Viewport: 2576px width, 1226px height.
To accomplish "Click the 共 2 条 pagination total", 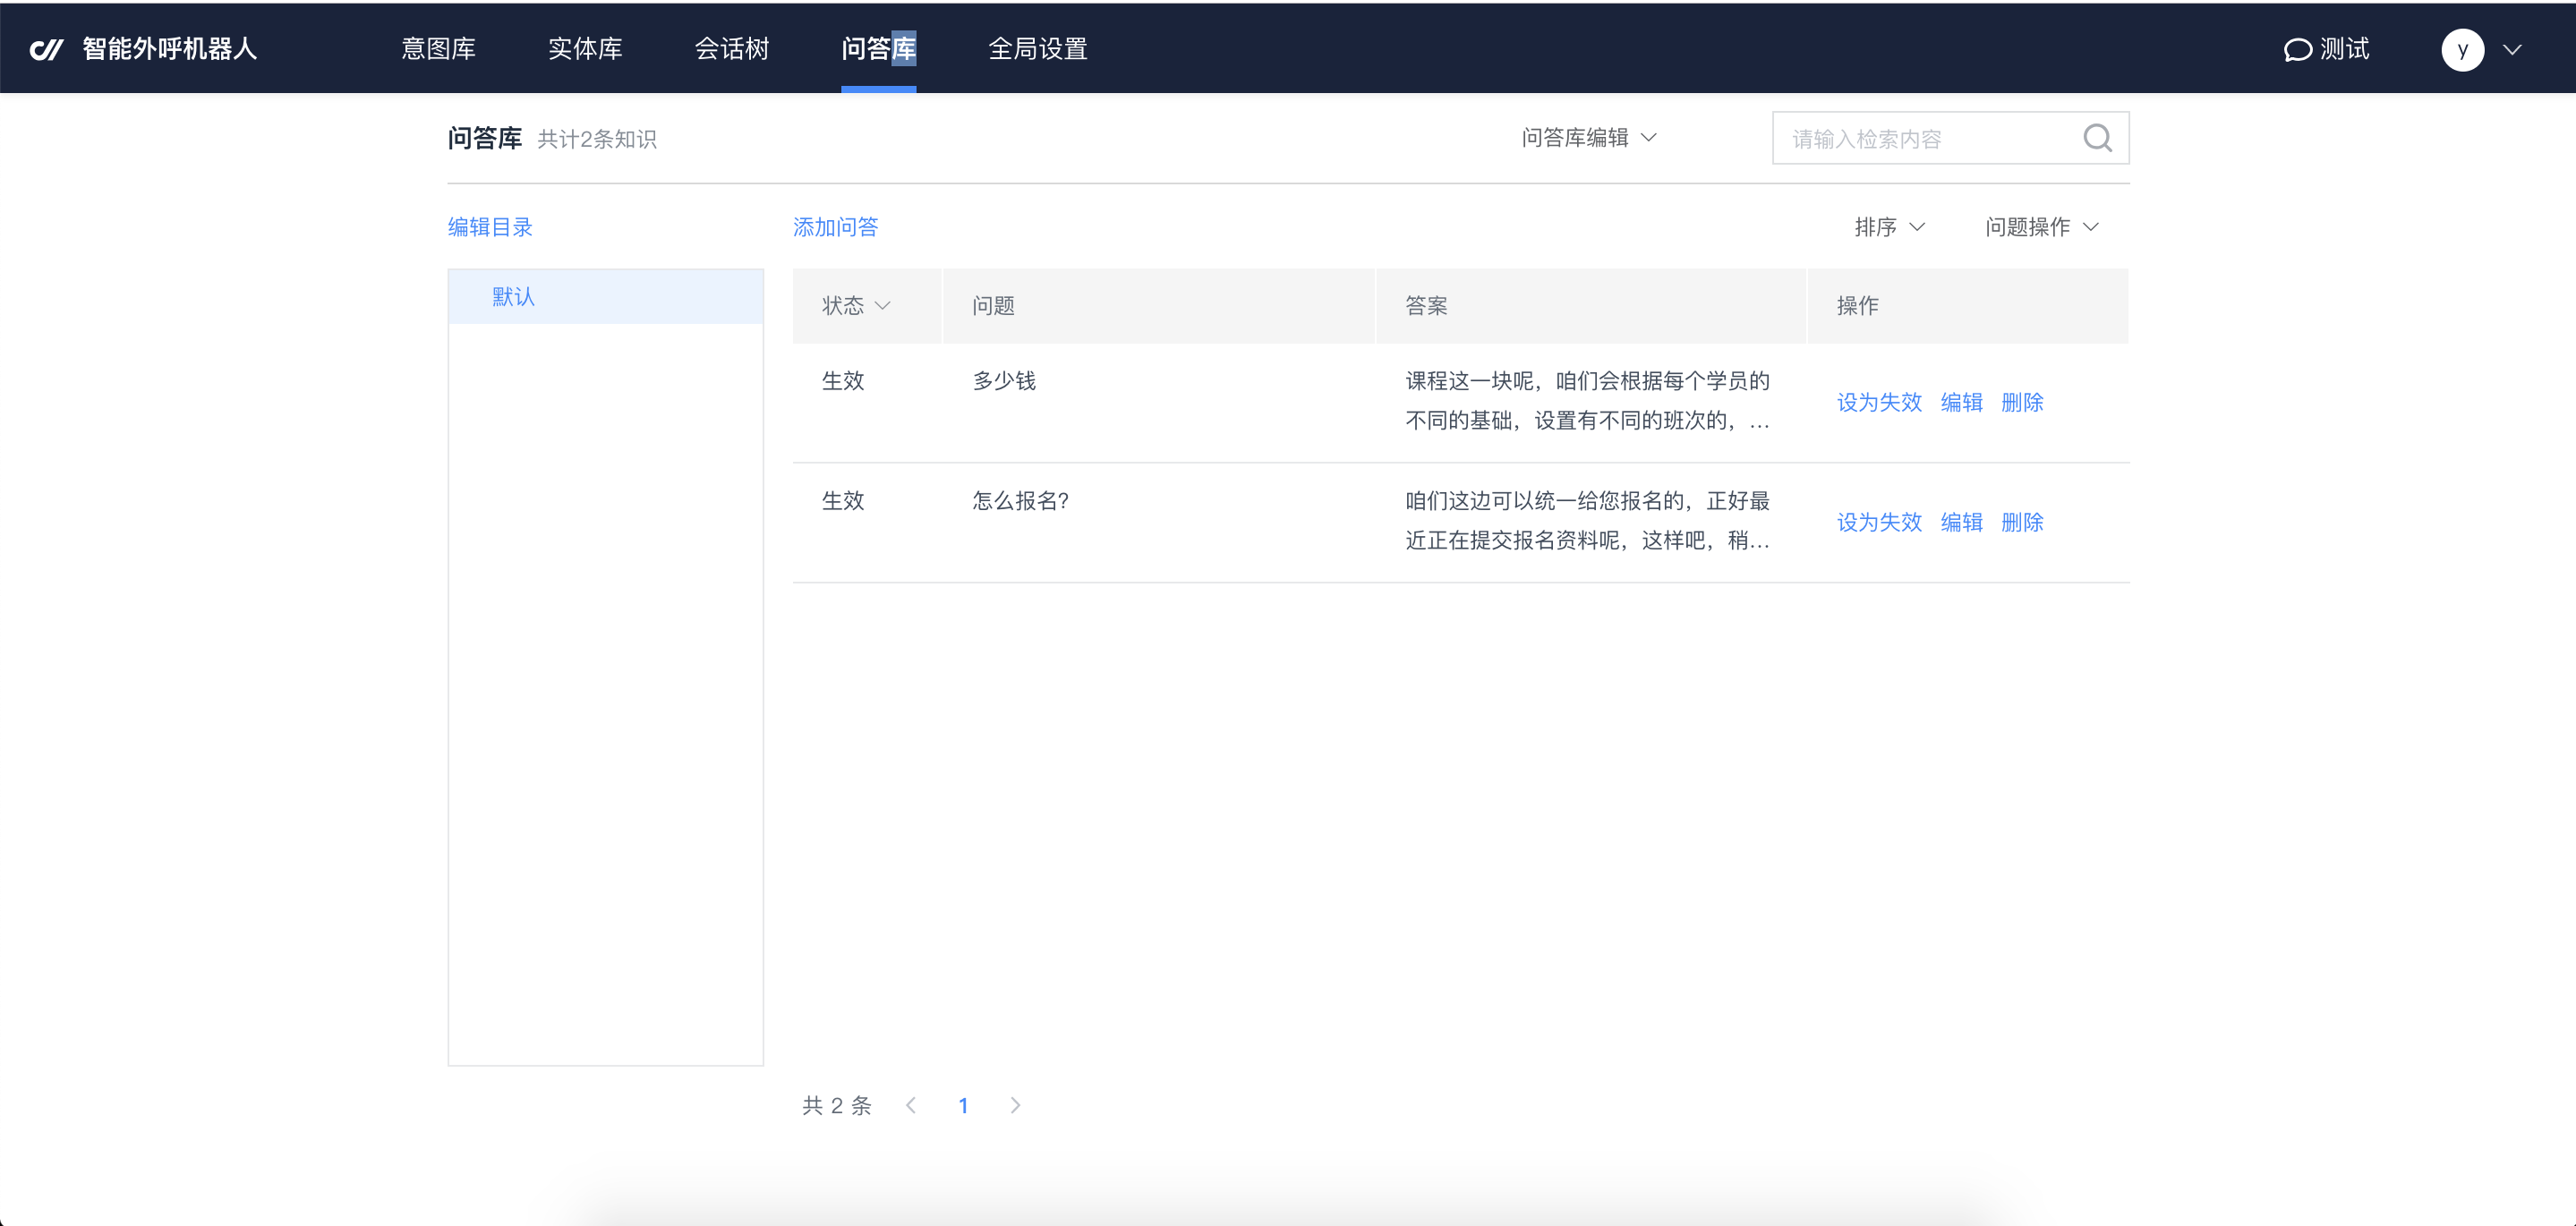I will (837, 1105).
